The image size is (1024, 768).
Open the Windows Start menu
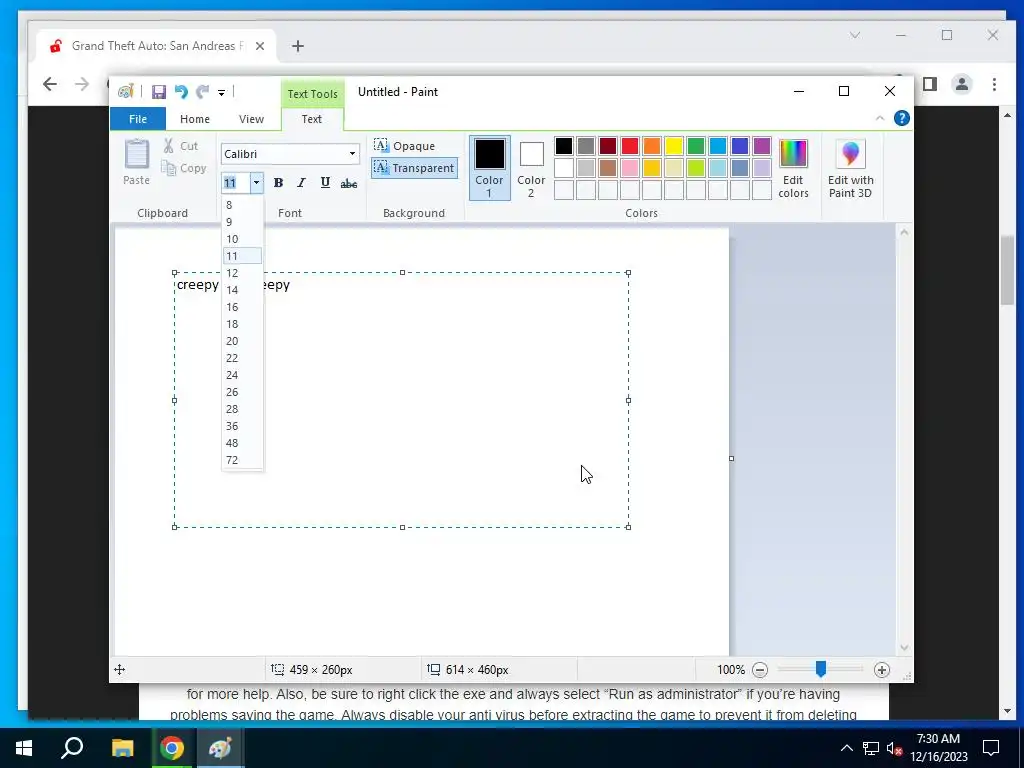24,748
